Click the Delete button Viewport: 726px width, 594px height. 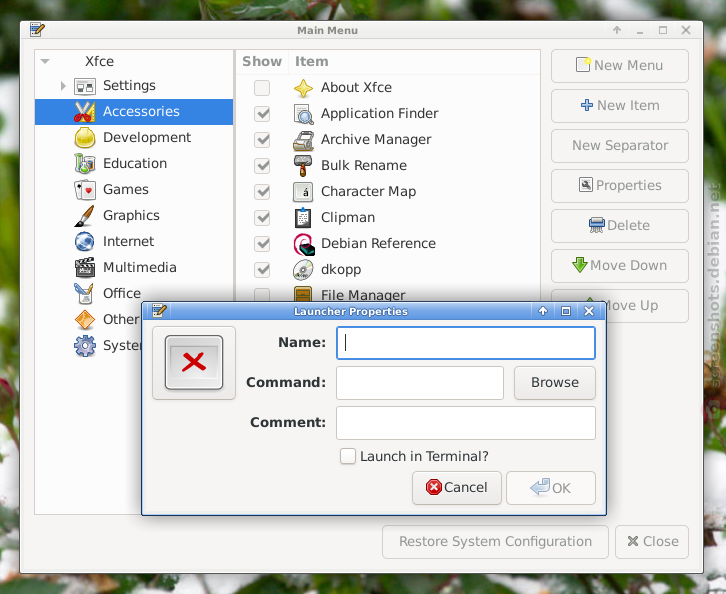pyautogui.click(x=620, y=226)
